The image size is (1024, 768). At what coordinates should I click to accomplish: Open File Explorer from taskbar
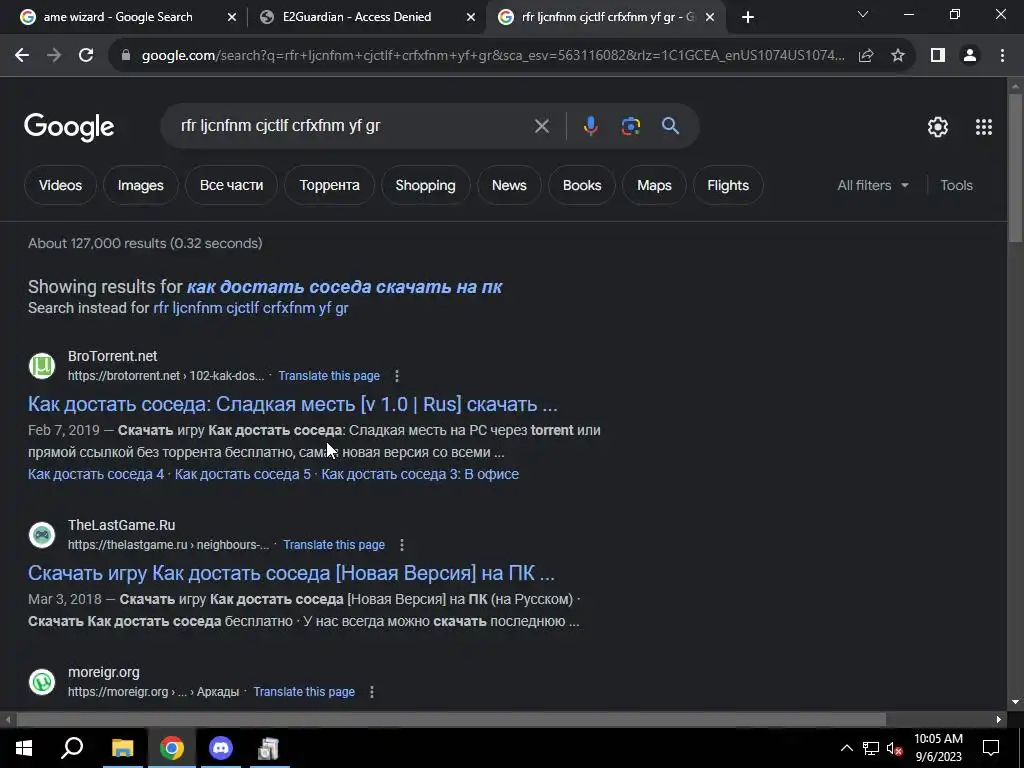122,748
